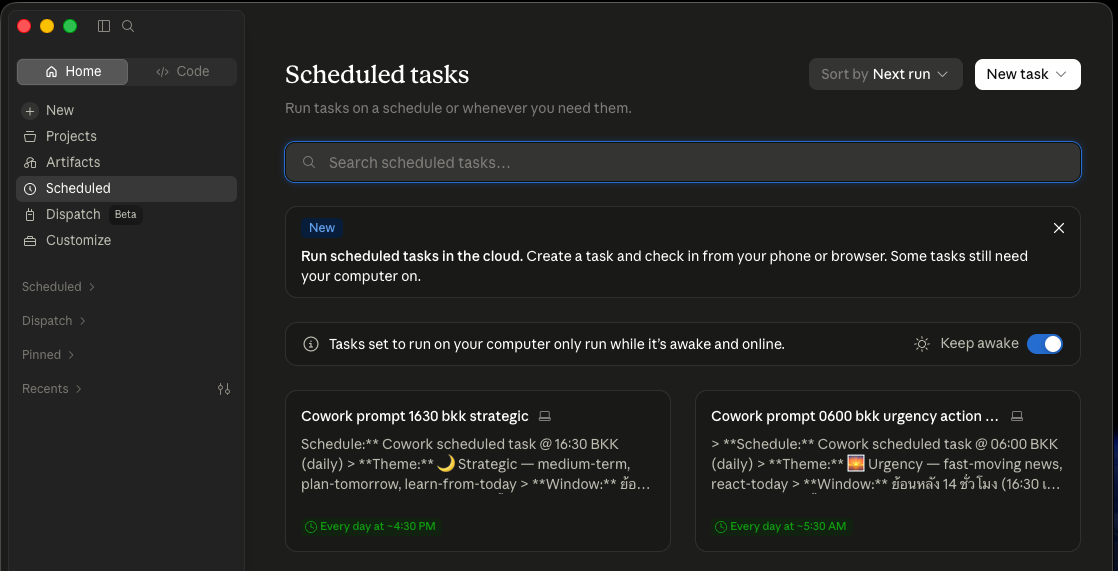Open Cowork prompt 0600 bkk urgency action task

point(888,470)
